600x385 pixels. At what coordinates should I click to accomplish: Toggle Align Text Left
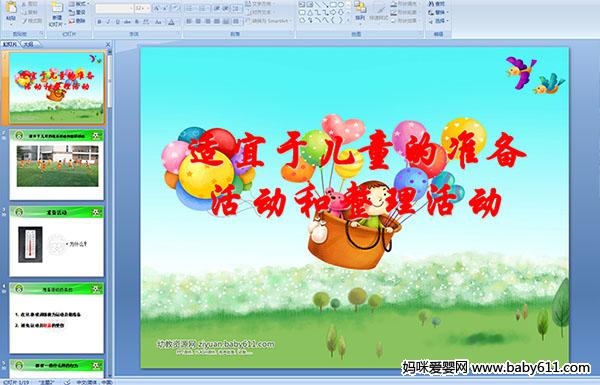coord(189,22)
